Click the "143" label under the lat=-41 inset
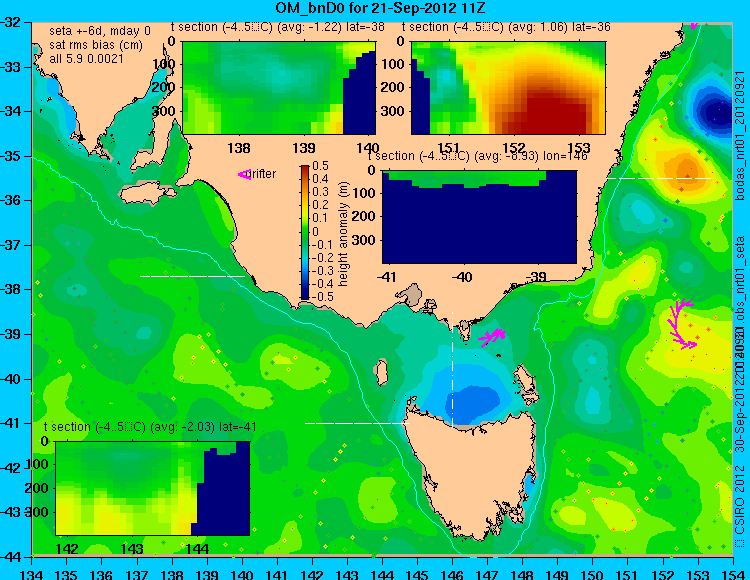The image size is (750, 580). pos(132,548)
